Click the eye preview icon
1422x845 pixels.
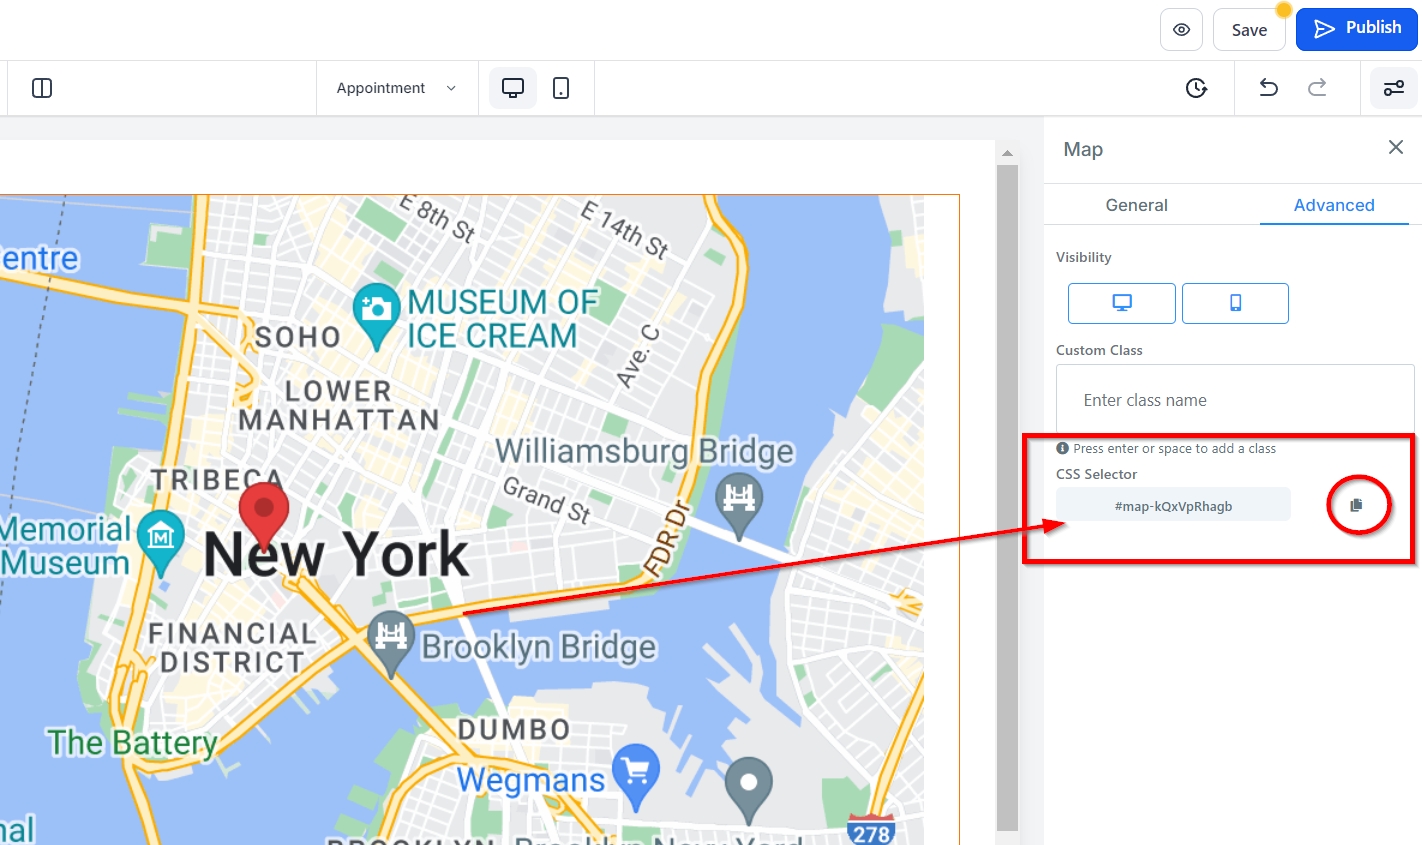tap(1181, 30)
